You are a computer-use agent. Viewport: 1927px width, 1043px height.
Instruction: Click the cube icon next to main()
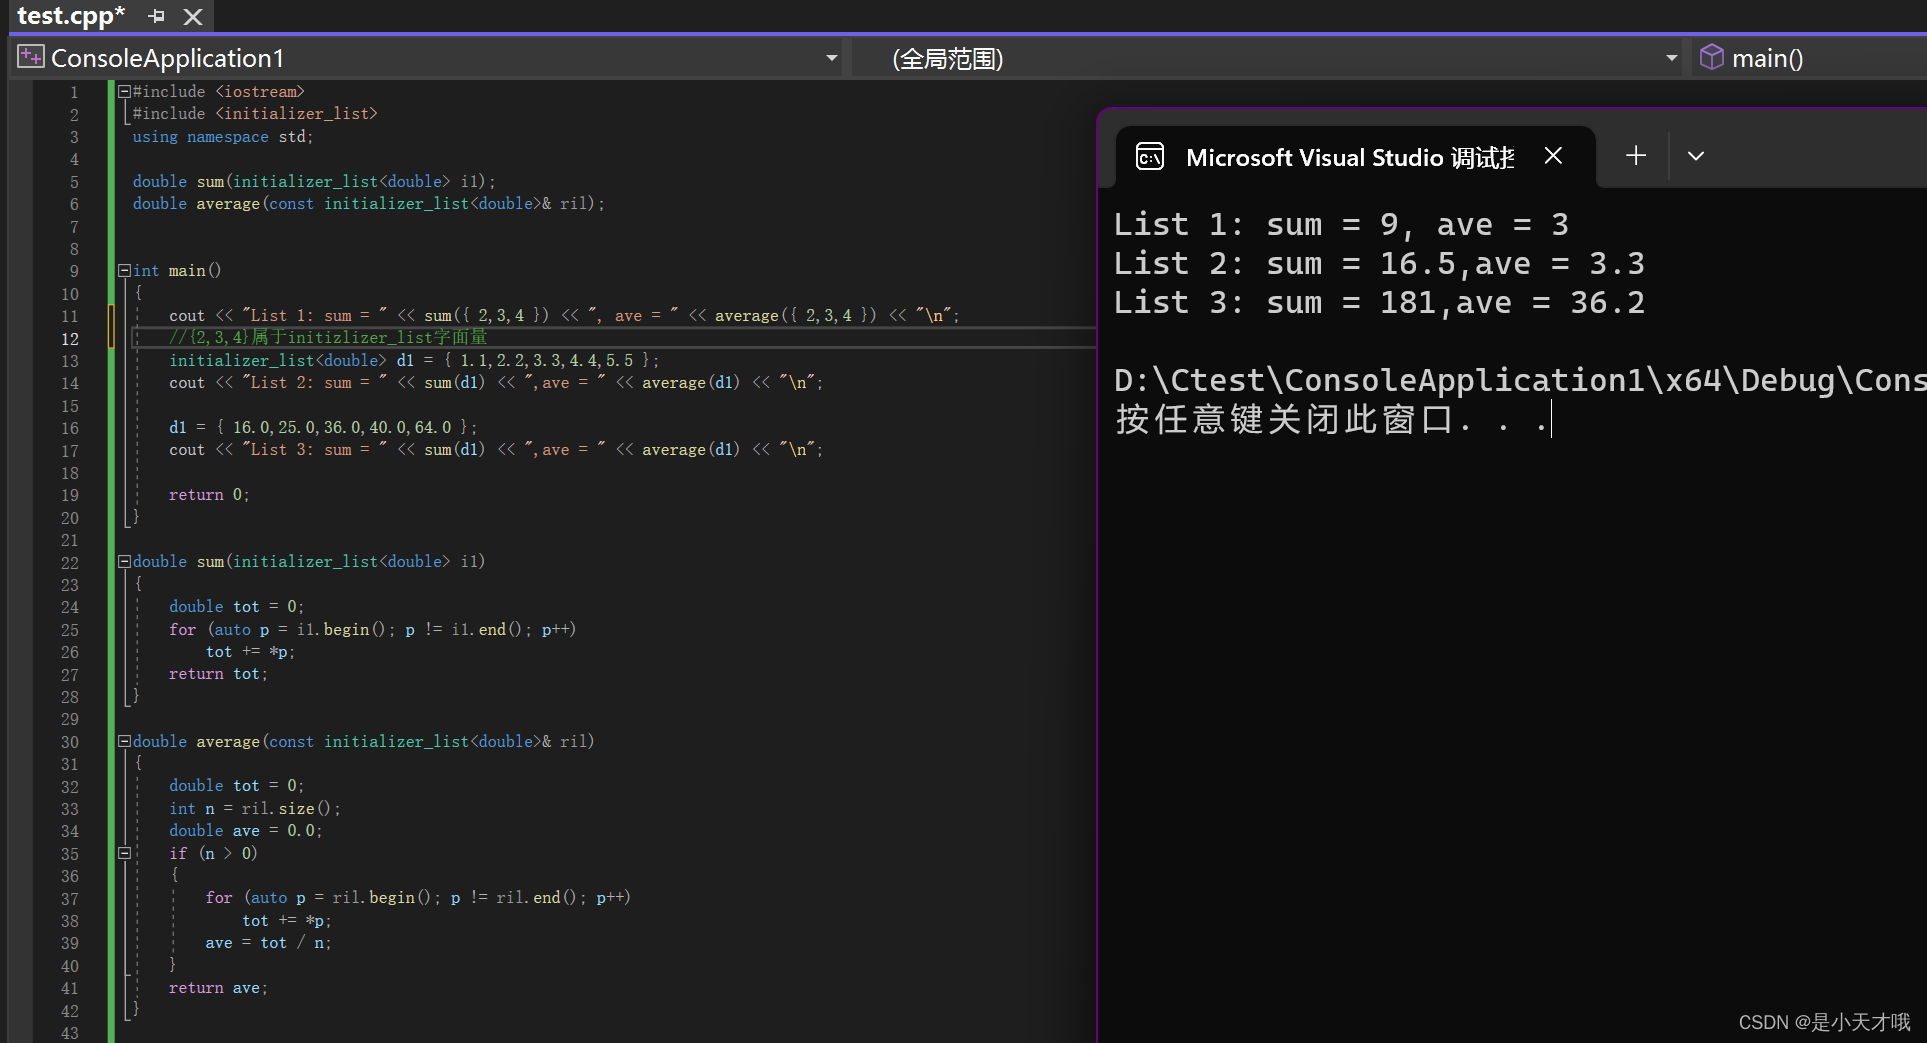click(1712, 57)
